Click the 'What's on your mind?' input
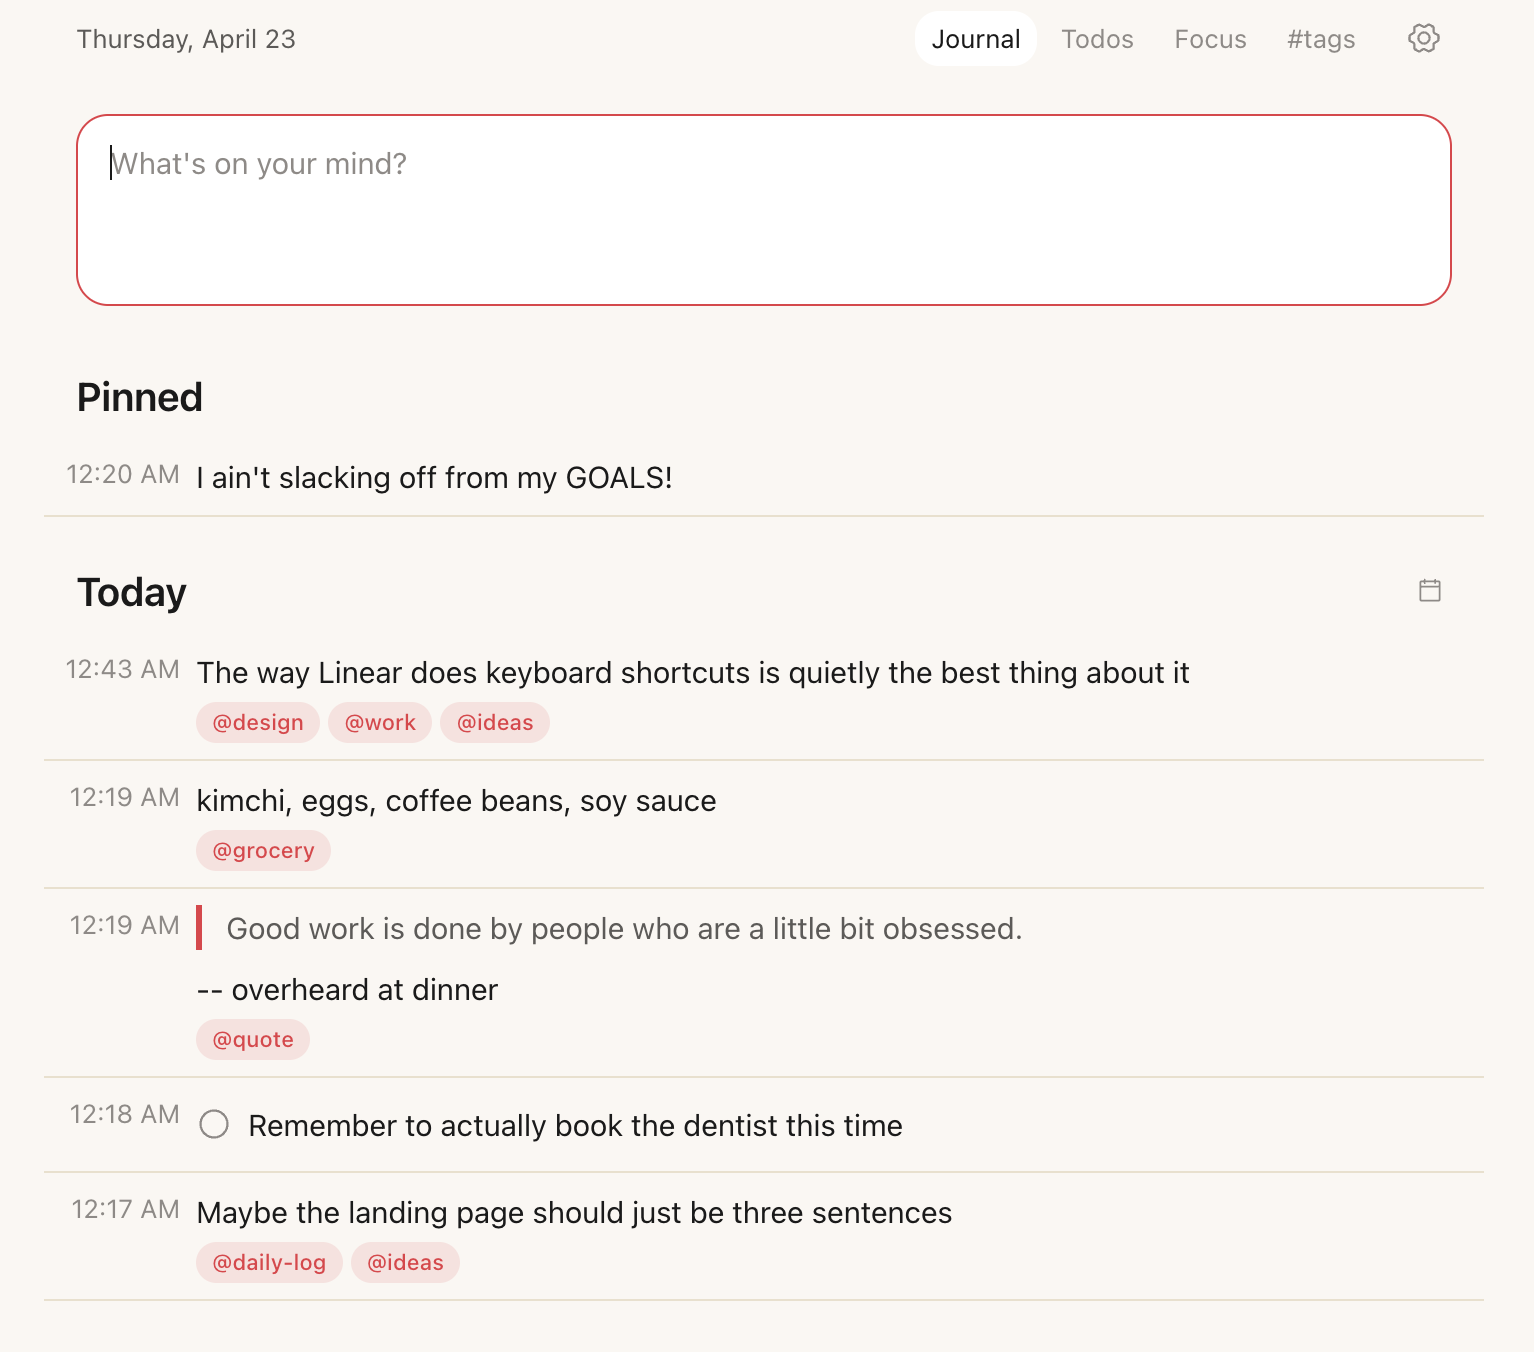The height and width of the screenshot is (1352, 1534). 763,210
